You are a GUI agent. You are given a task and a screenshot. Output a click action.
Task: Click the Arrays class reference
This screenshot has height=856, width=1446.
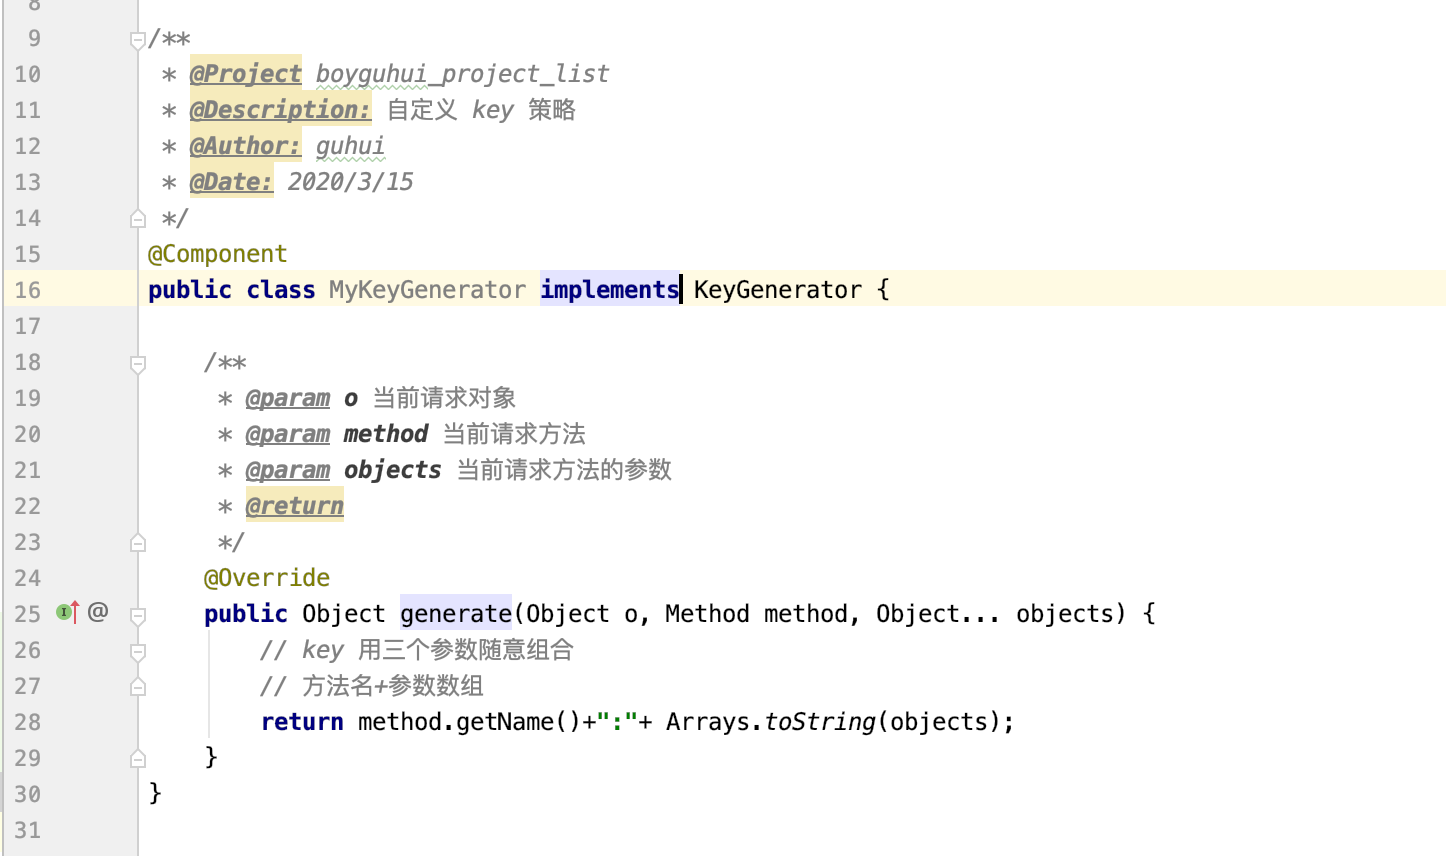click(x=707, y=722)
